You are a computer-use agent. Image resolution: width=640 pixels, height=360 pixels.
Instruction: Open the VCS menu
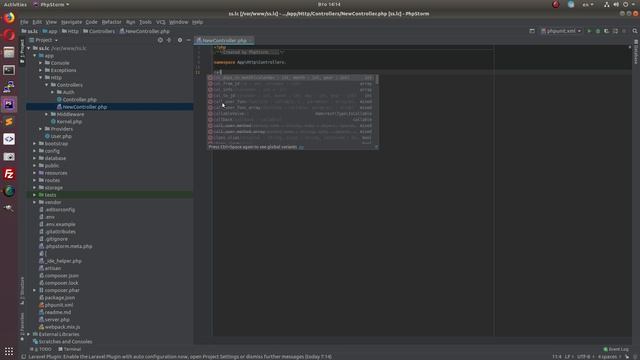click(x=160, y=22)
